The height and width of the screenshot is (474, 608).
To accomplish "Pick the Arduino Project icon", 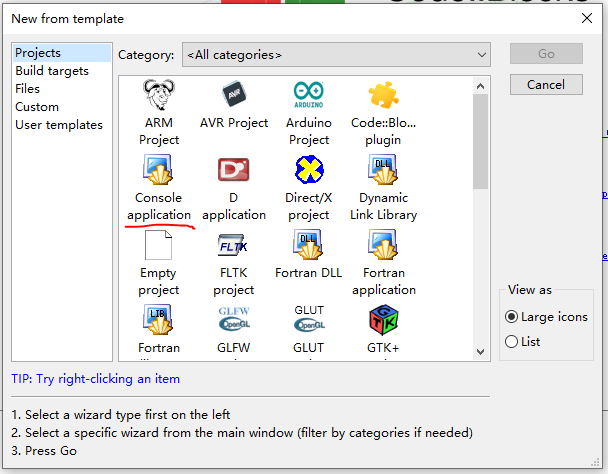I will pyautogui.click(x=309, y=95).
